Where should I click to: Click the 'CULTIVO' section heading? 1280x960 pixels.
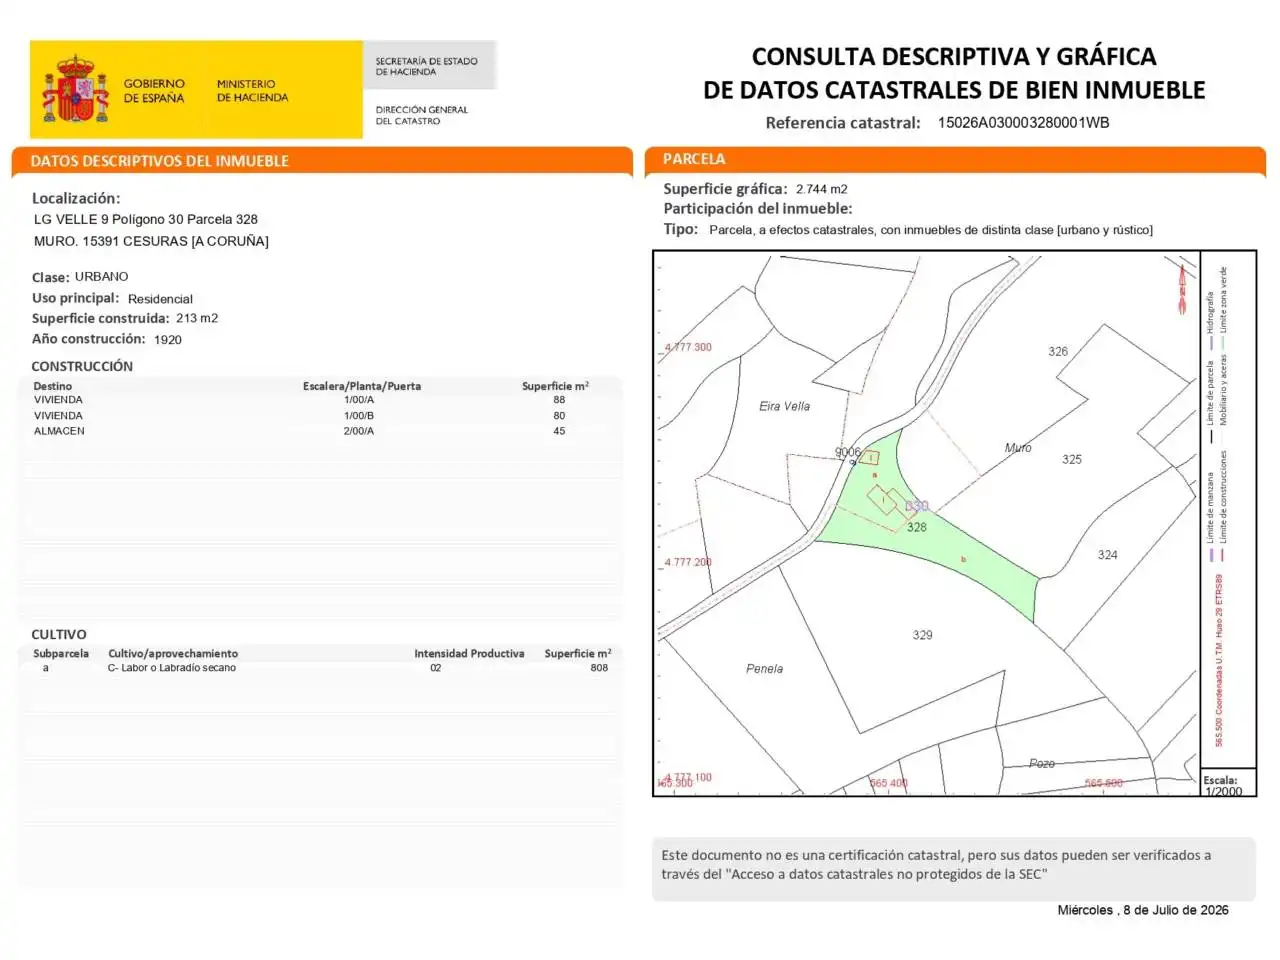click(x=59, y=635)
